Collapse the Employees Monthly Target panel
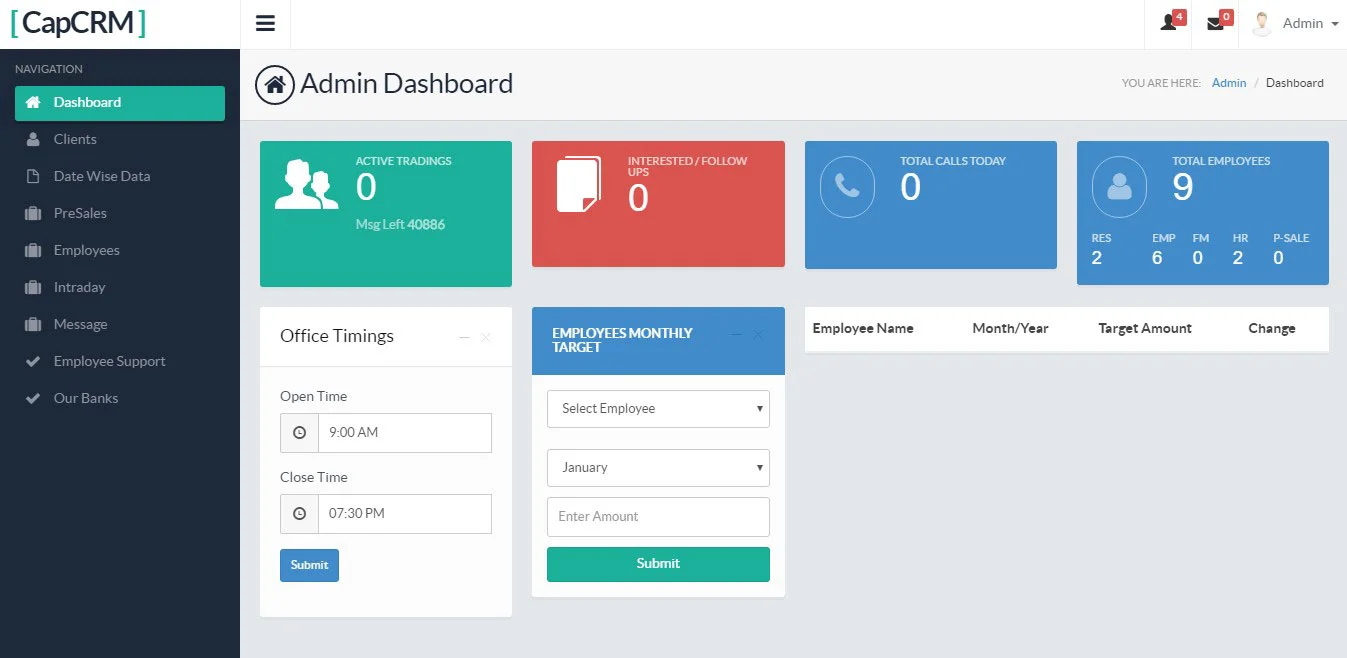Viewport: 1347px width, 658px height. coord(736,335)
